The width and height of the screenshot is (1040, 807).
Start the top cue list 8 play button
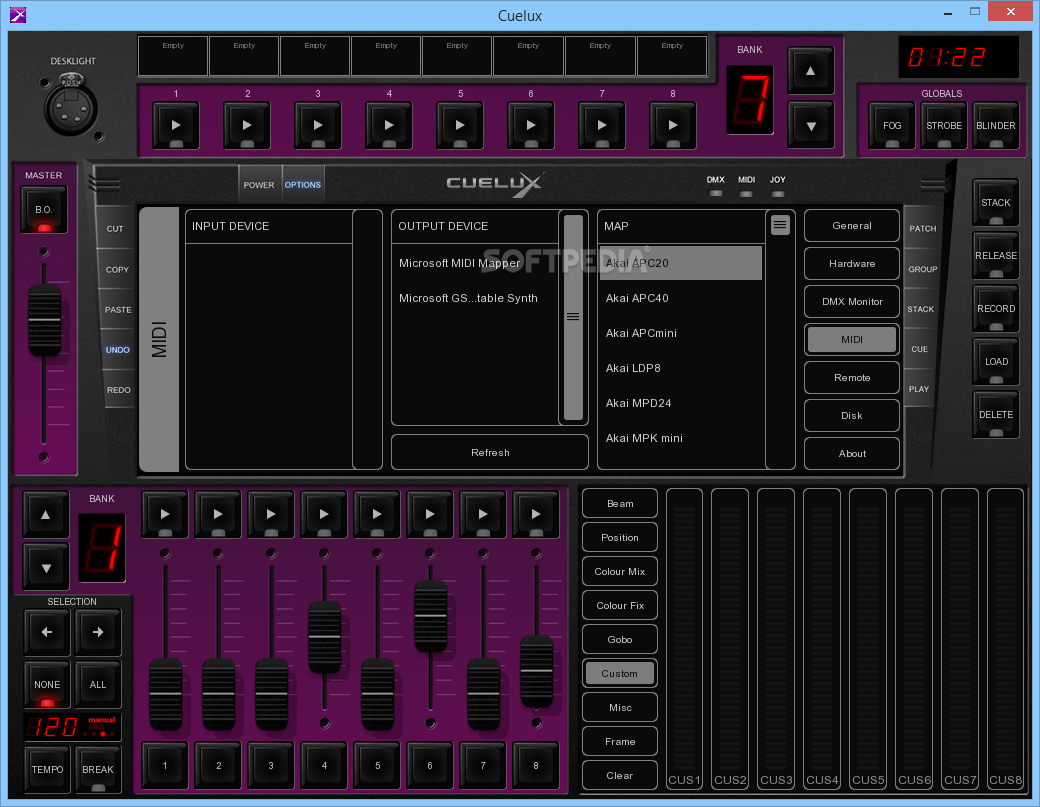673,125
